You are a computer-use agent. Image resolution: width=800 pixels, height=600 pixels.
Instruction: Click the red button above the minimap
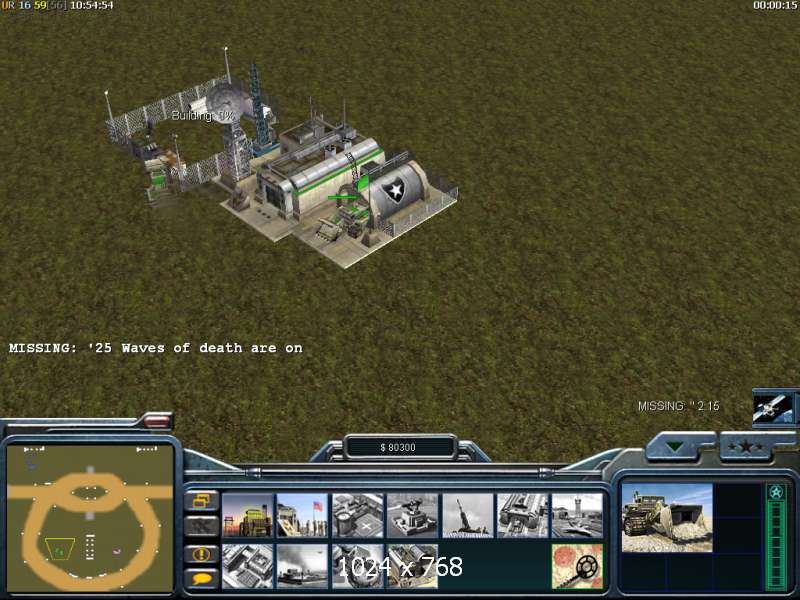click(157, 421)
